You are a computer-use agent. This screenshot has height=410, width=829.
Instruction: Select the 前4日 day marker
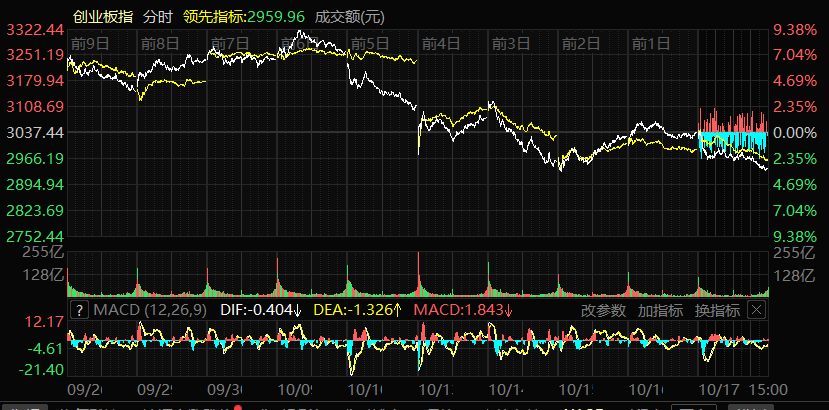[x=440, y=43]
